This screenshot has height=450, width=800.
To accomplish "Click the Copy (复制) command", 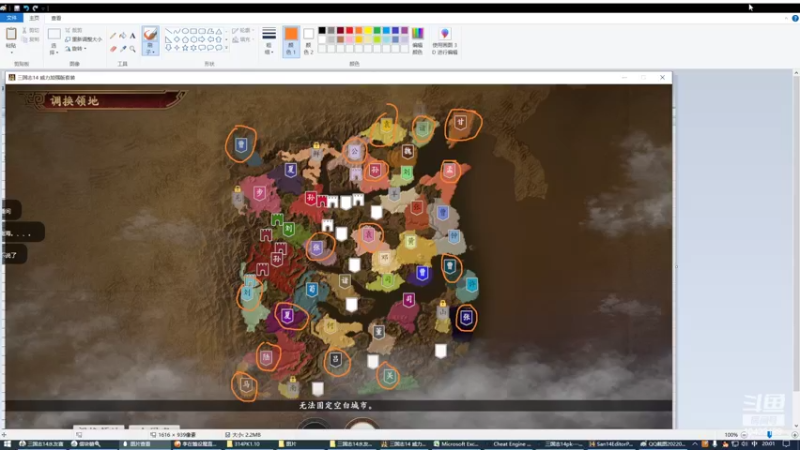I will (x=31, y=39).
